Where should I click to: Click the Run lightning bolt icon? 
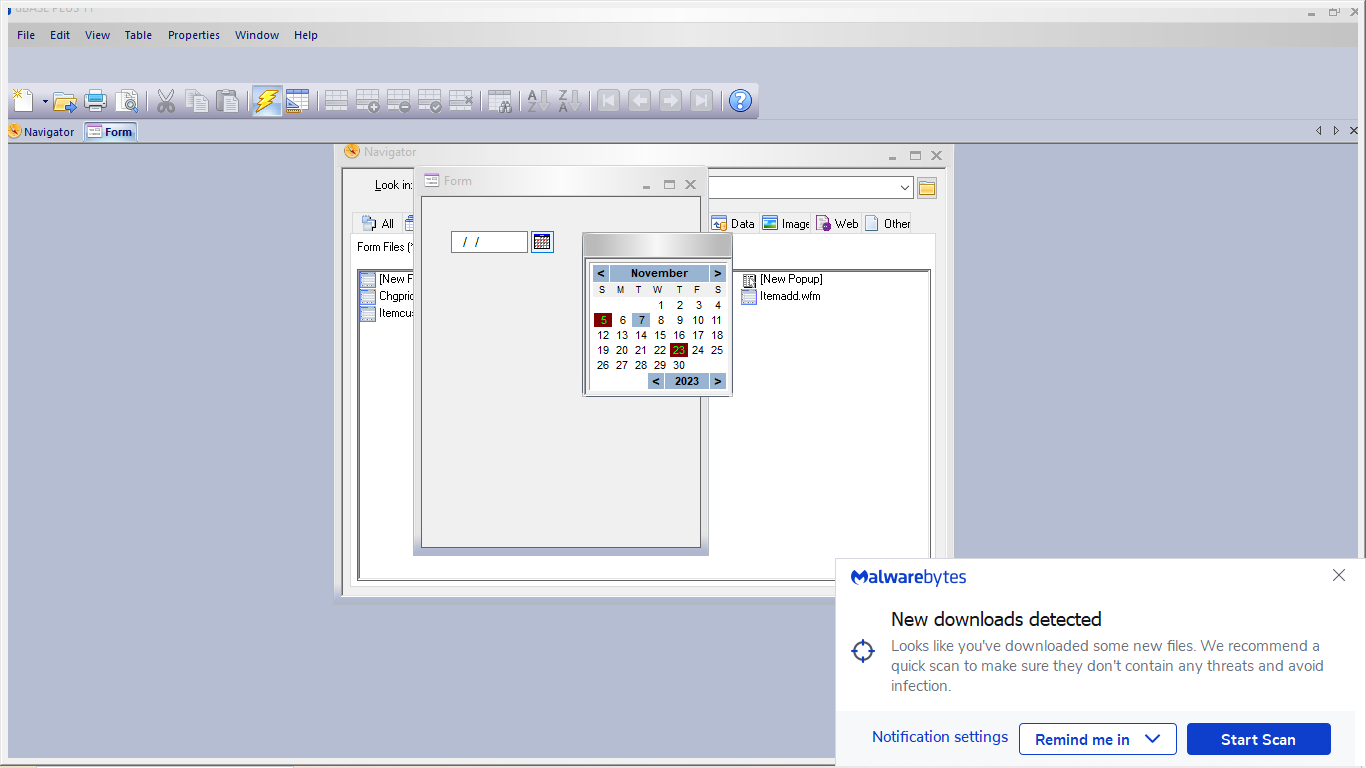click(267, 100)
